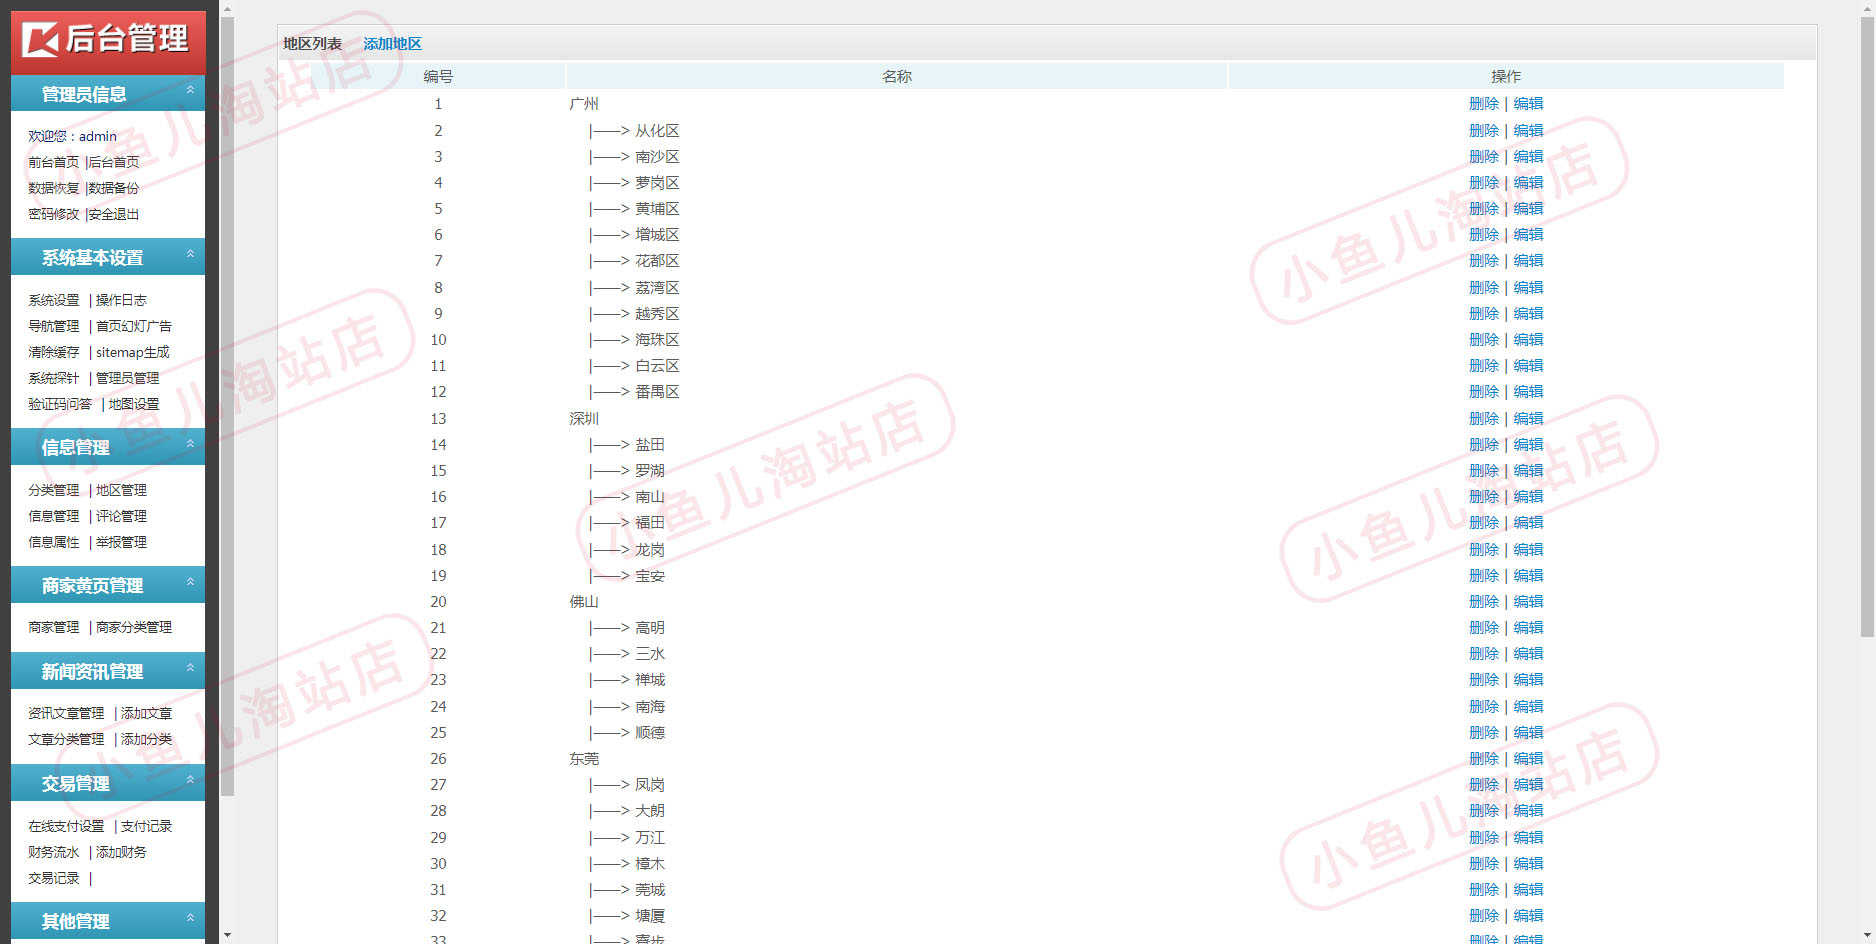
Task: Switch to the 地区列表 tab
Action: 312,44
